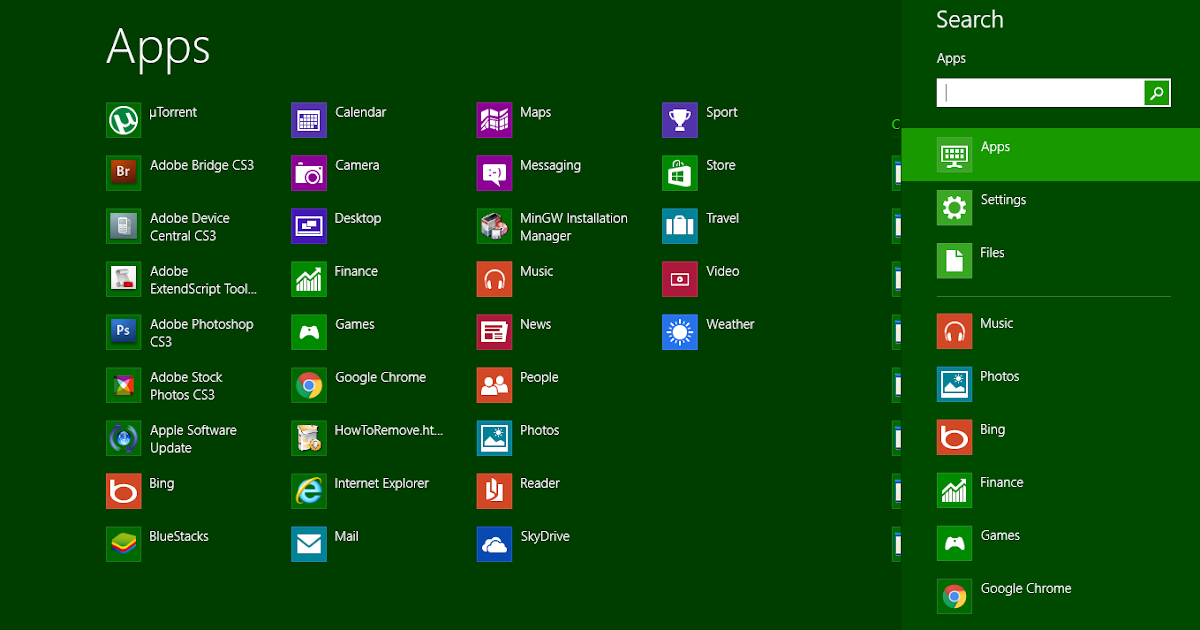Select Apps search scope

pos(1050,154)
